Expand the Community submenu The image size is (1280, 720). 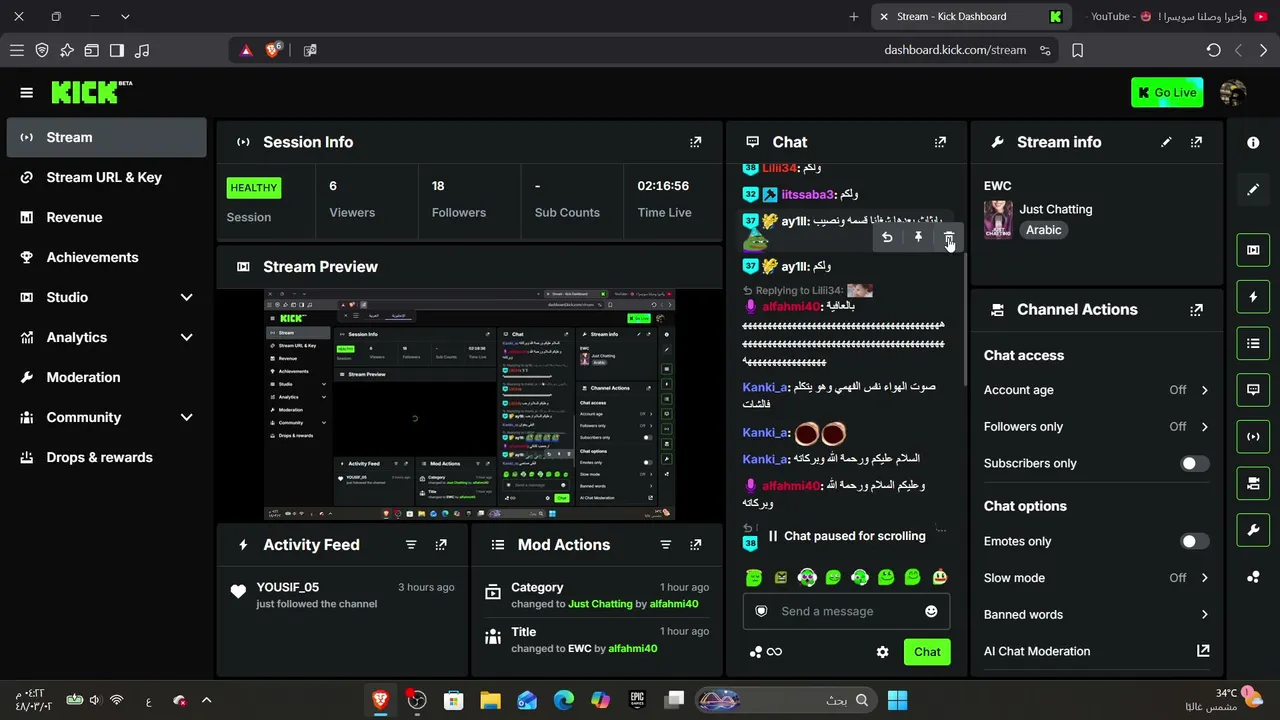tap(186, 417)
